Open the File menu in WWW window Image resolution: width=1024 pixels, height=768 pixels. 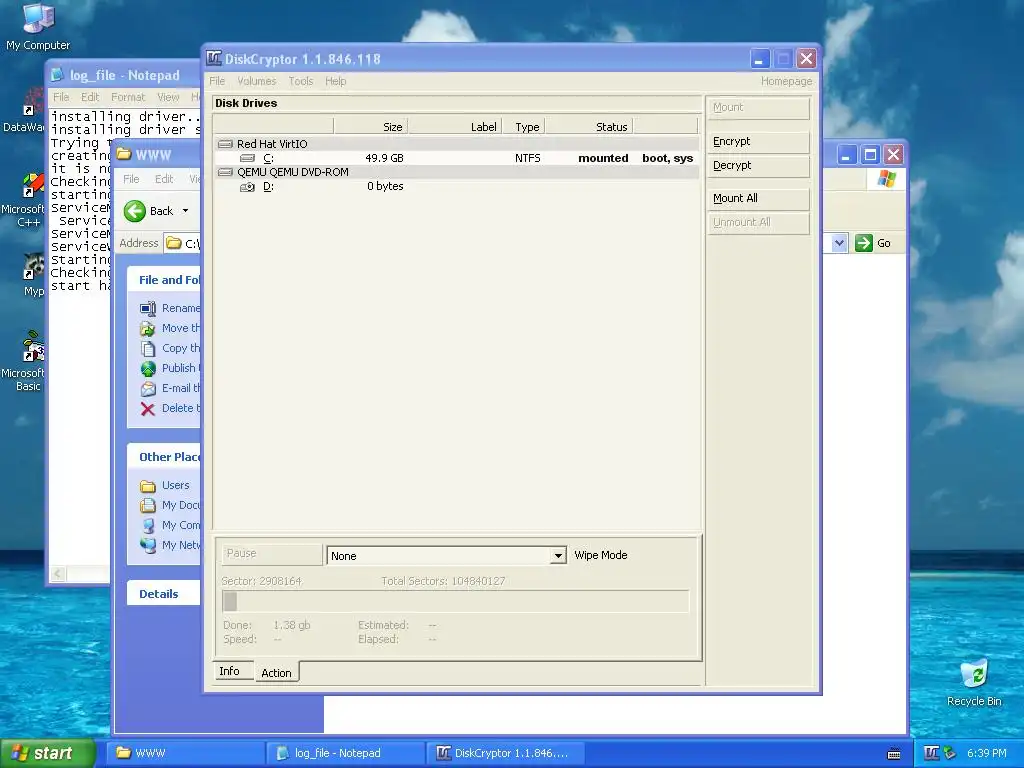tap(131, 179)
